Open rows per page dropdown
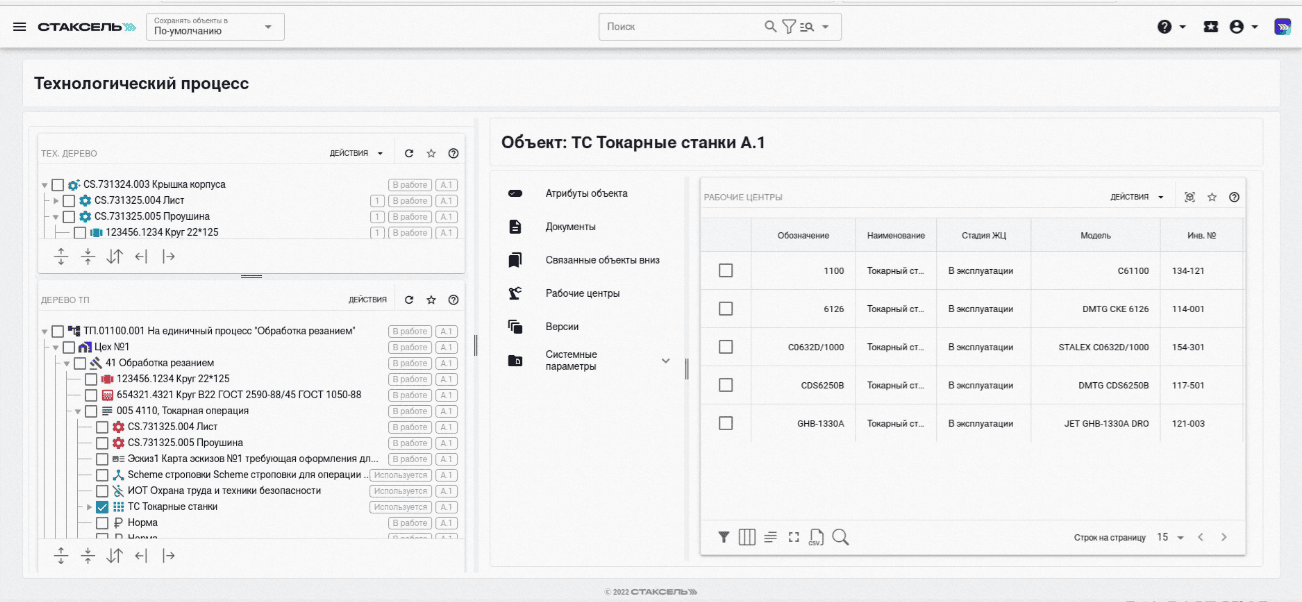 point(1170,537)
